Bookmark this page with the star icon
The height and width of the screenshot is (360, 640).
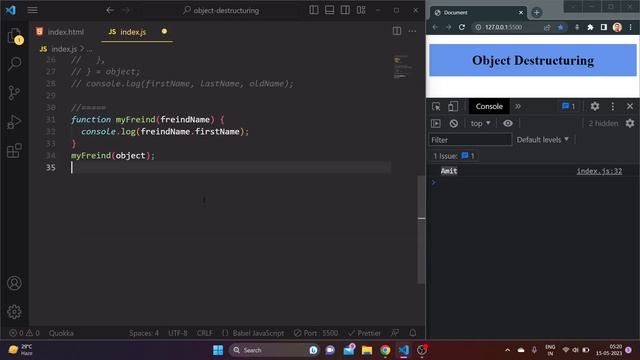560,27
